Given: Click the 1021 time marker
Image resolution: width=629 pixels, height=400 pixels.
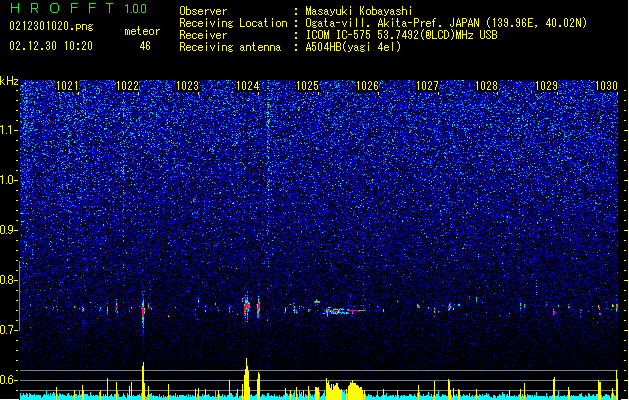Looking at the screenshot, I should click(67, 86).
